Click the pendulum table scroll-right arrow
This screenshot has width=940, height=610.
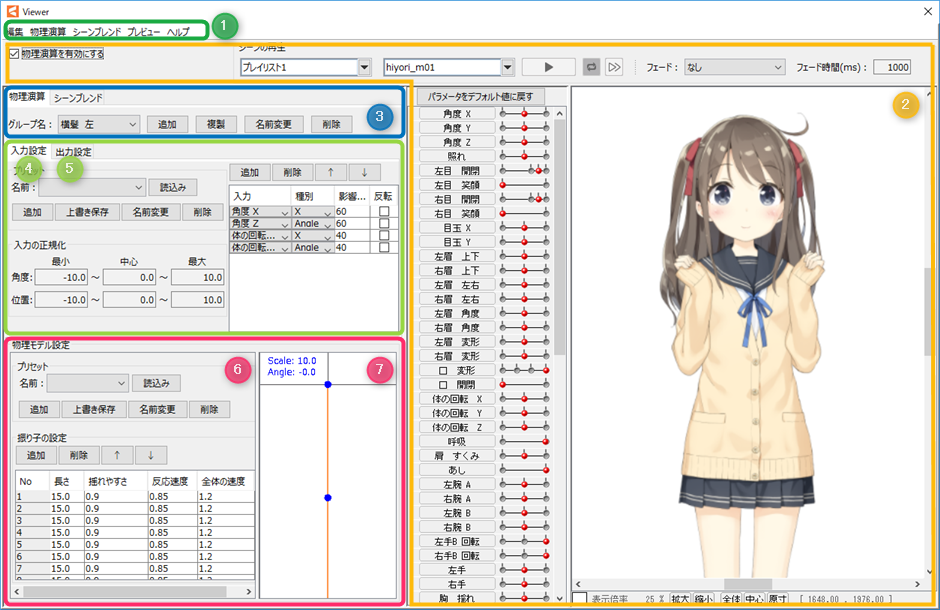pos(249,591)
